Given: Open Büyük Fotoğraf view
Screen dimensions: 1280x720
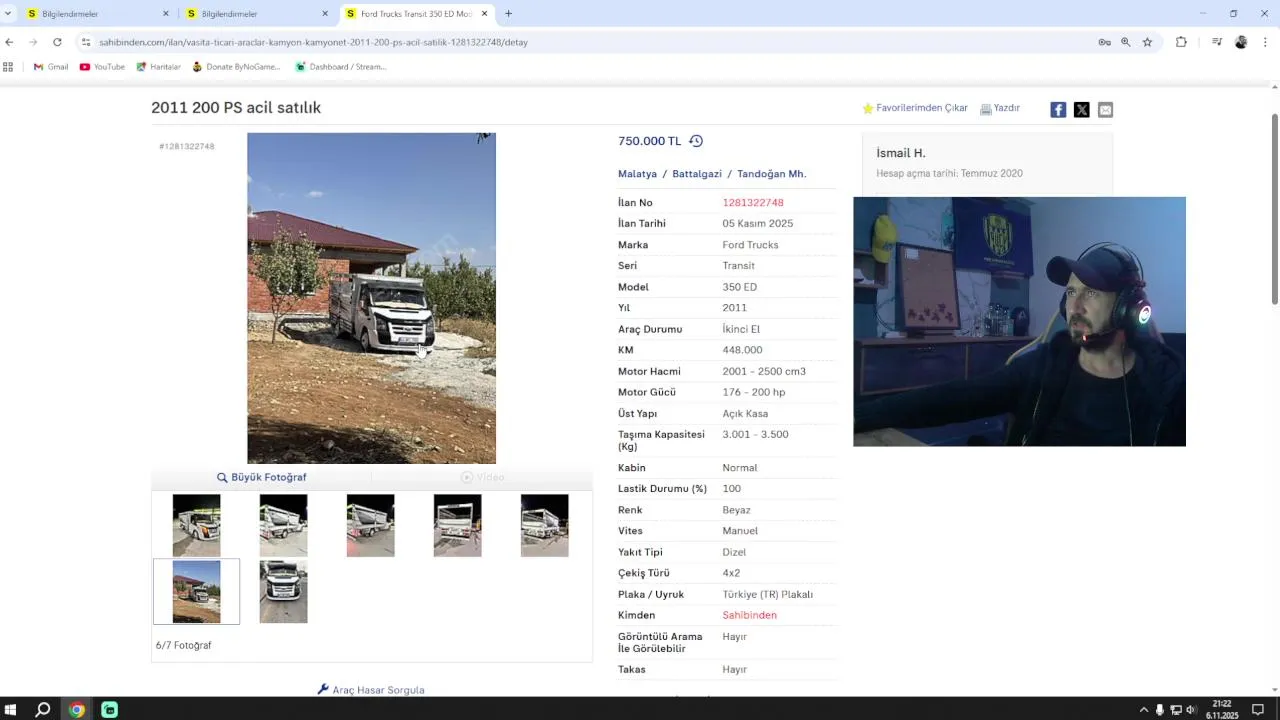Looking at the screenshot, I should tap(262, 477).
